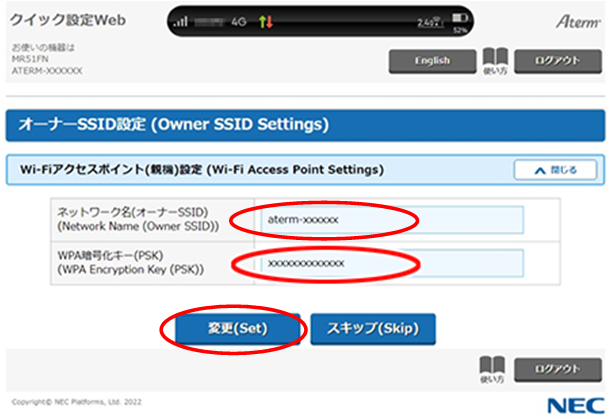Apply changes with the 変更(Set) button
Image resolution: width=611 pixels, height=419 pixels.
tap(238, 329)
